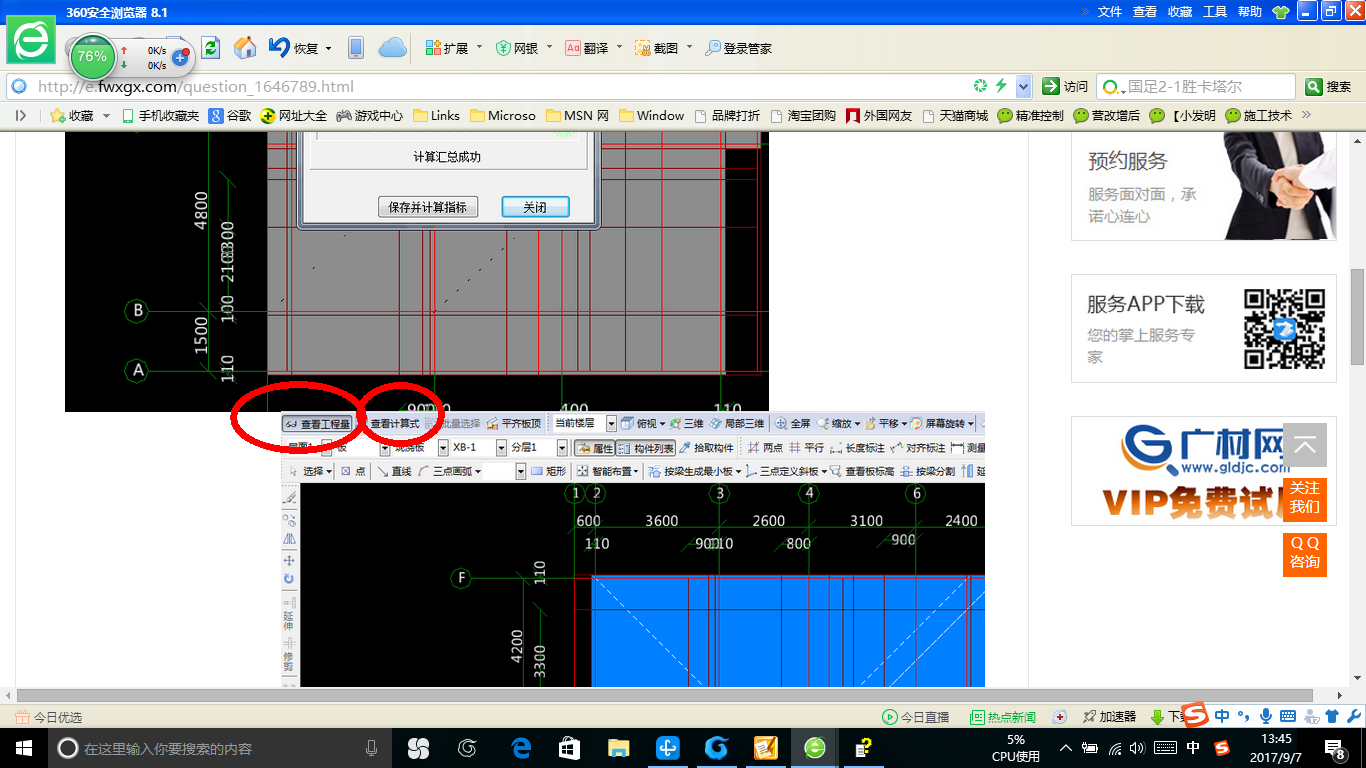Open the 帮助 menu
This screenshot has height=768, width=1366.
[1250, 12]
